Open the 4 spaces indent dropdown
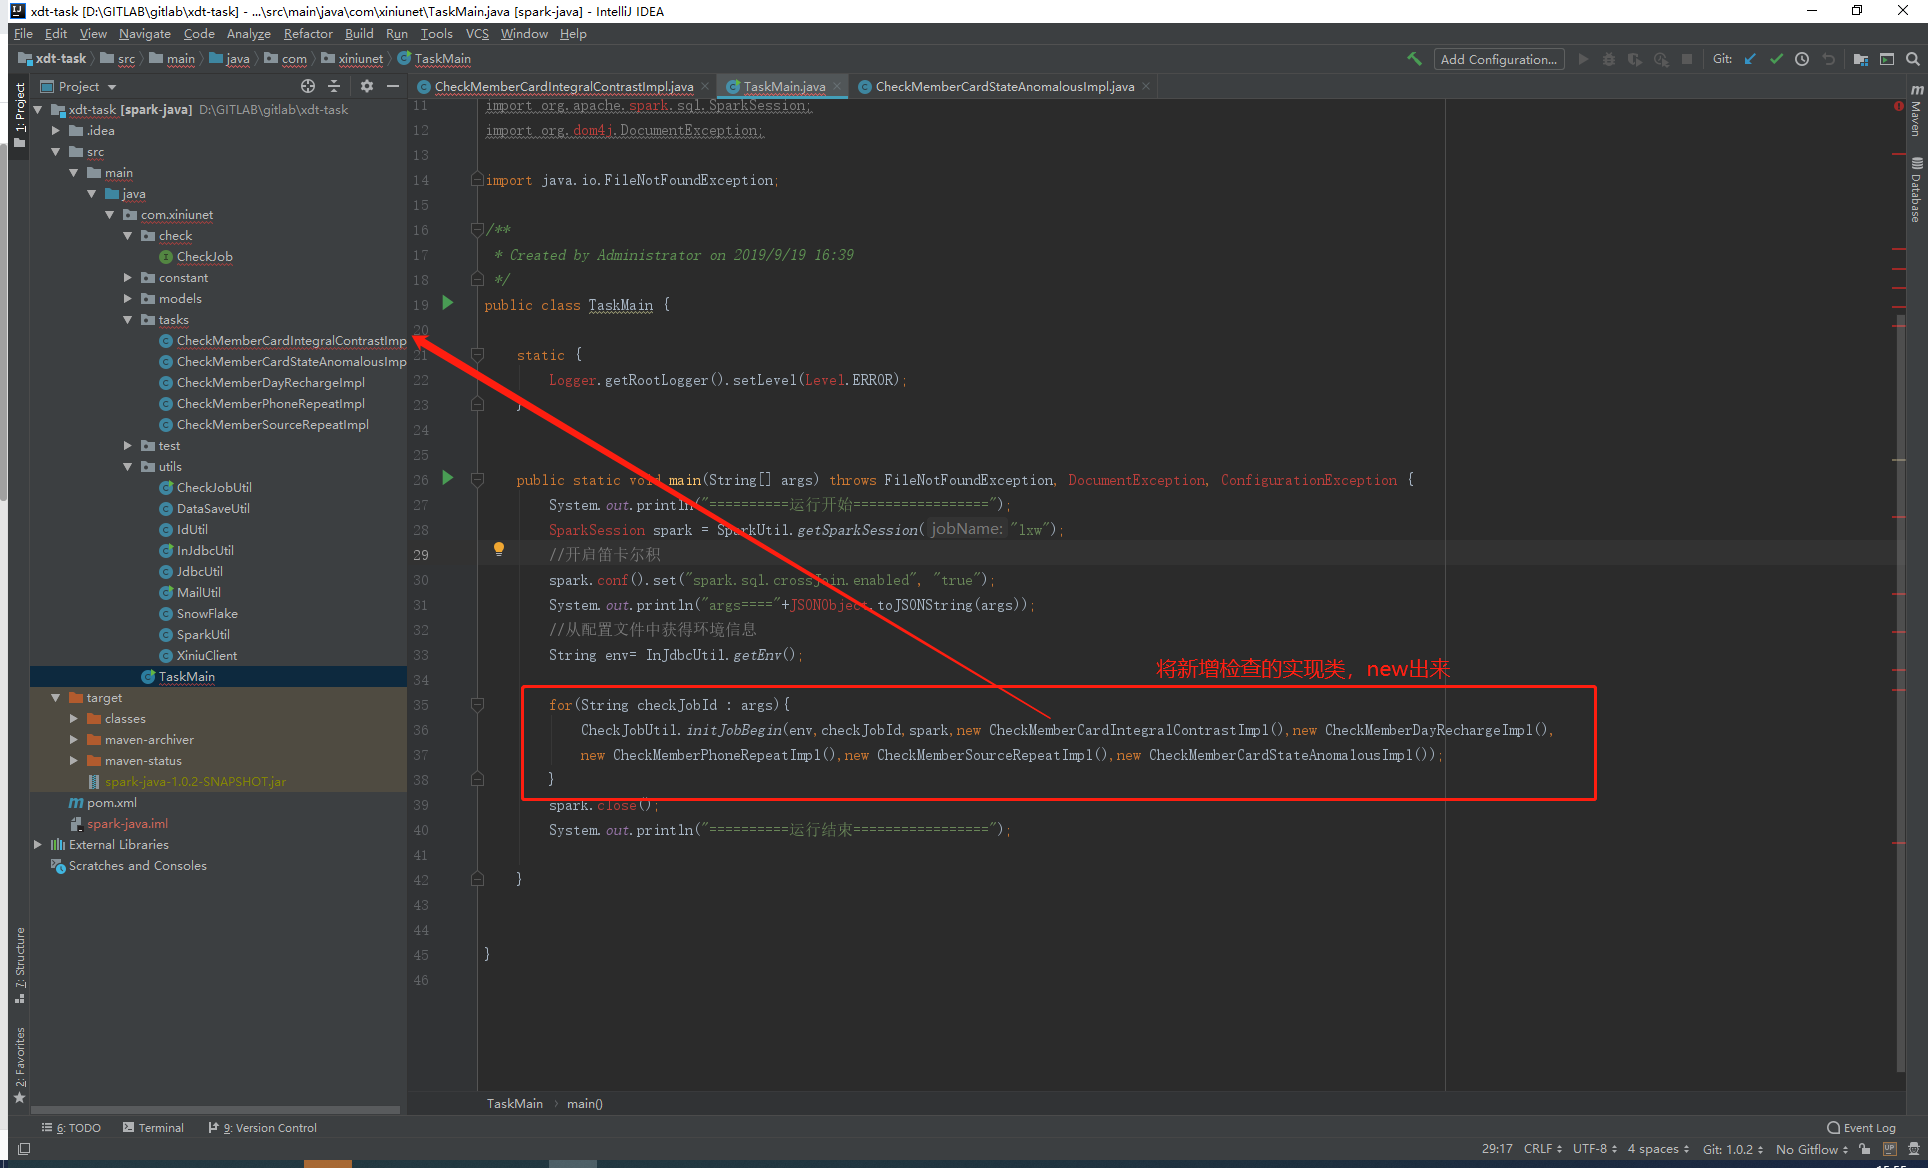This screenshot has width=1928, height=1168. click(x=1658, y=1149)
